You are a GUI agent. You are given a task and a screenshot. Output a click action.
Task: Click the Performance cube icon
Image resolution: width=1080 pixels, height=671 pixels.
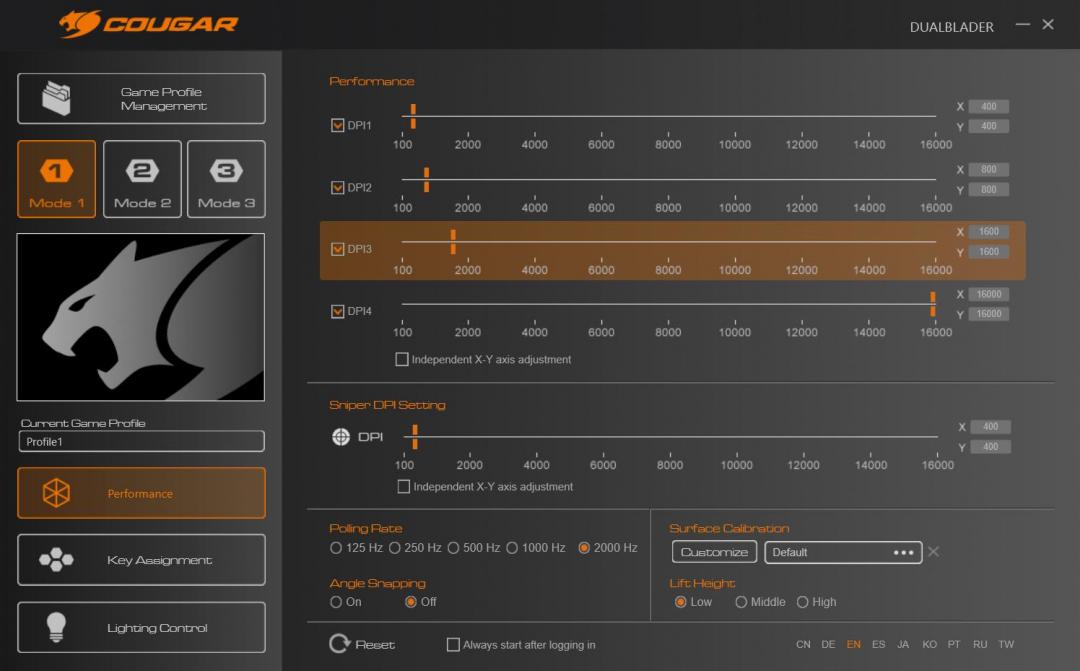point(56,493)
